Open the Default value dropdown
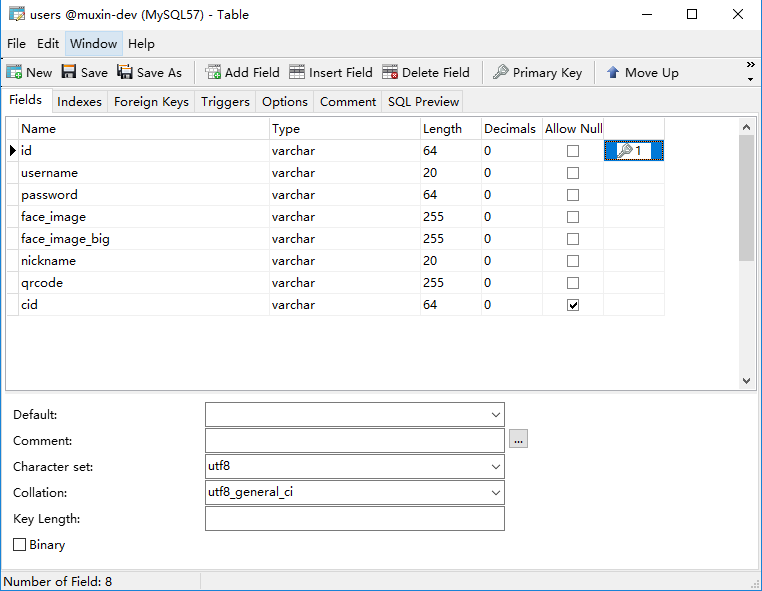 click(x=495, y=415)
